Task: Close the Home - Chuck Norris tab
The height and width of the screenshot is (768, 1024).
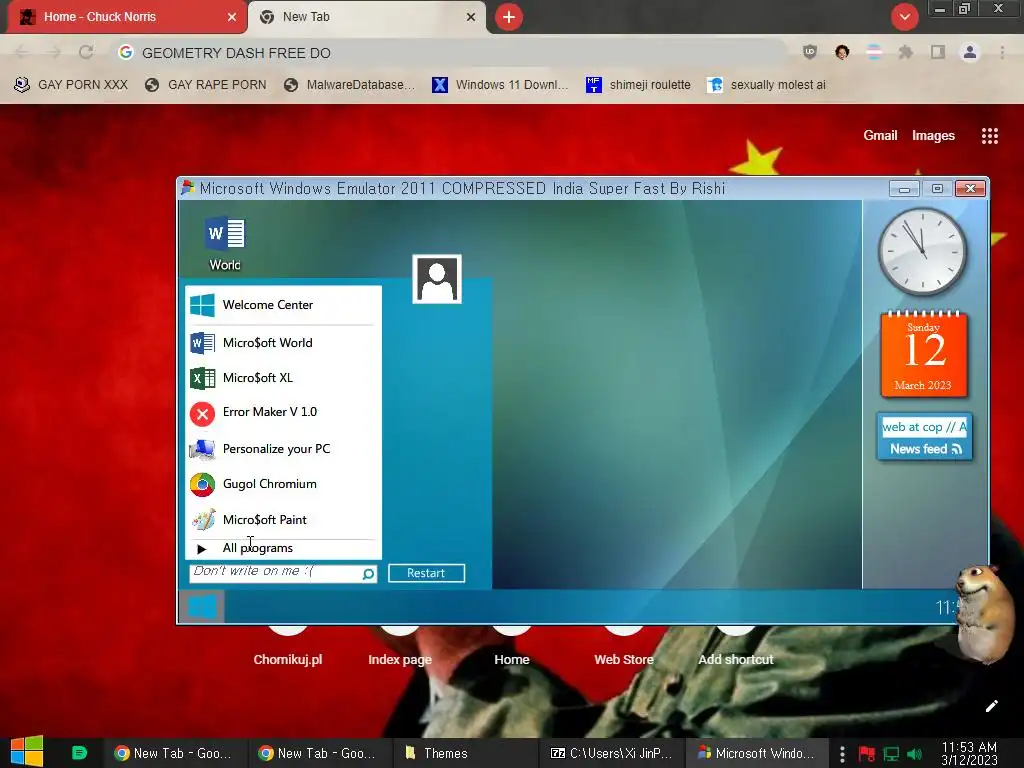Action: 232,17
